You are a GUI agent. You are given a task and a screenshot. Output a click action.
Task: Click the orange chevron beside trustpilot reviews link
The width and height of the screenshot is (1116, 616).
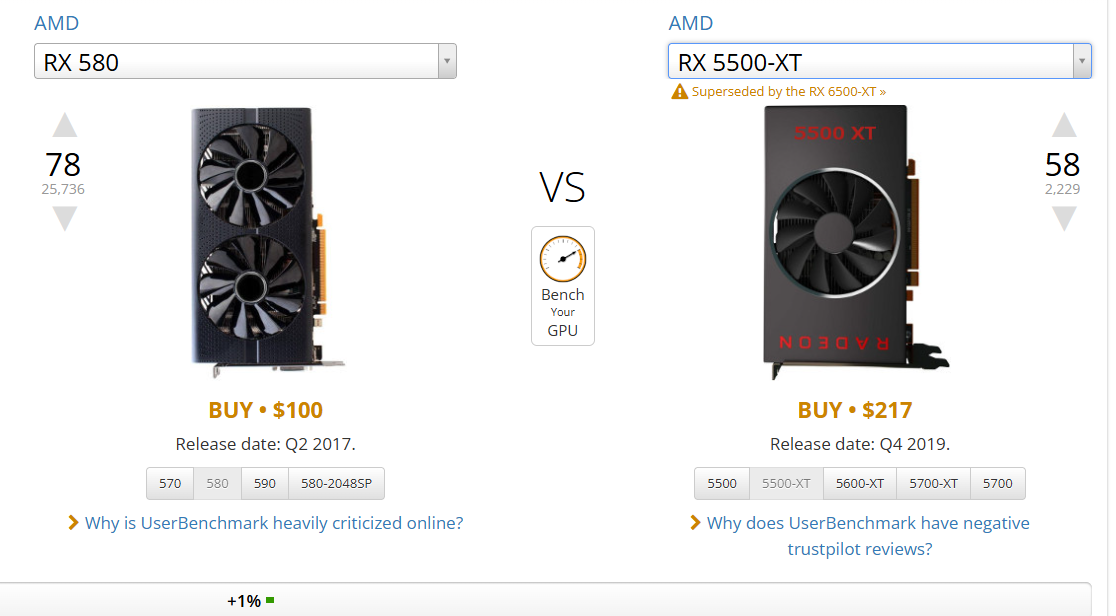coord(695,523)
